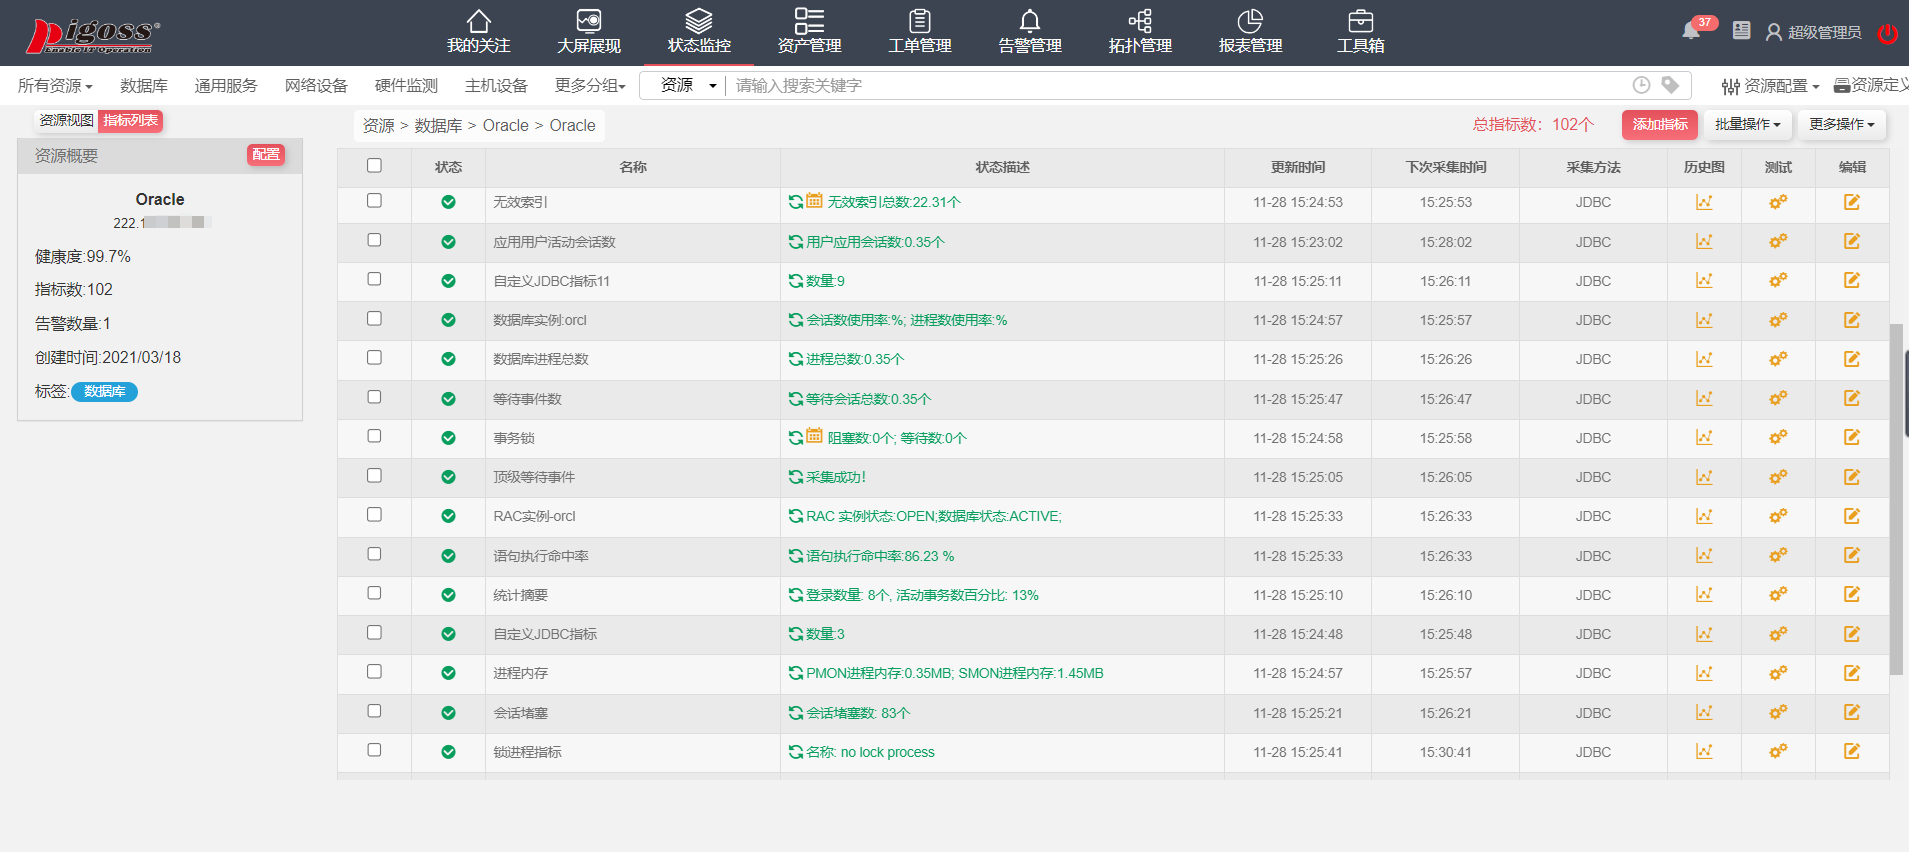Click the red 配置 button in 资源概要
1909x852 pixels.
tap(266, 154)
